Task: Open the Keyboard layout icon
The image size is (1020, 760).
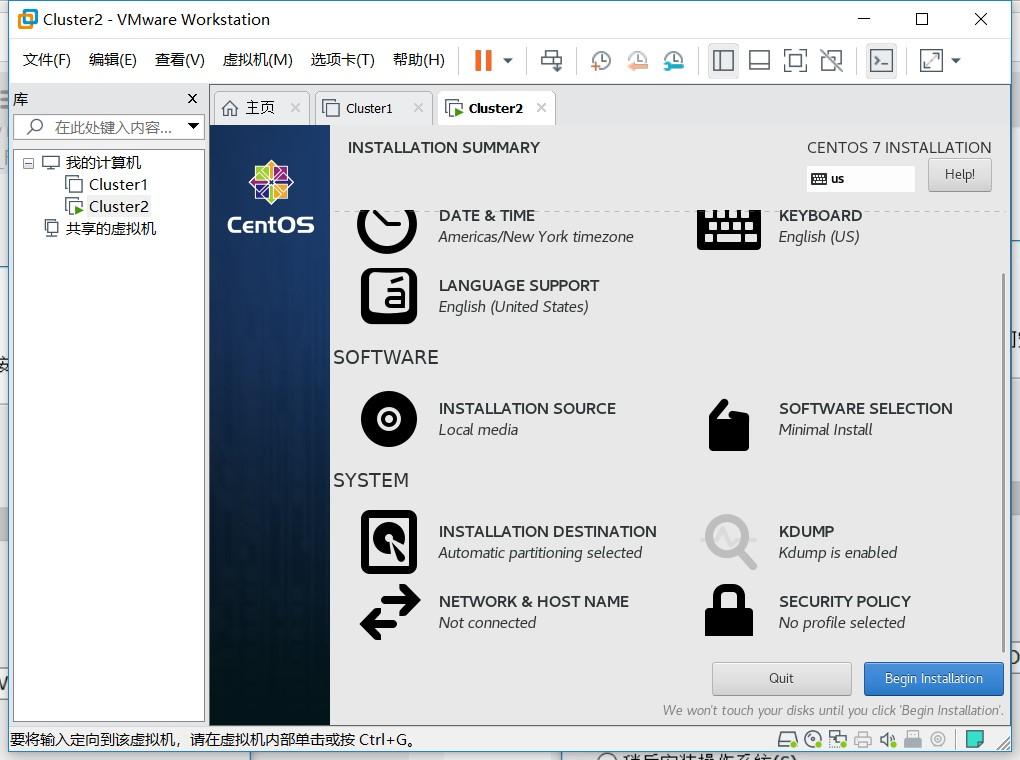Action: click(x=729, y=230)
